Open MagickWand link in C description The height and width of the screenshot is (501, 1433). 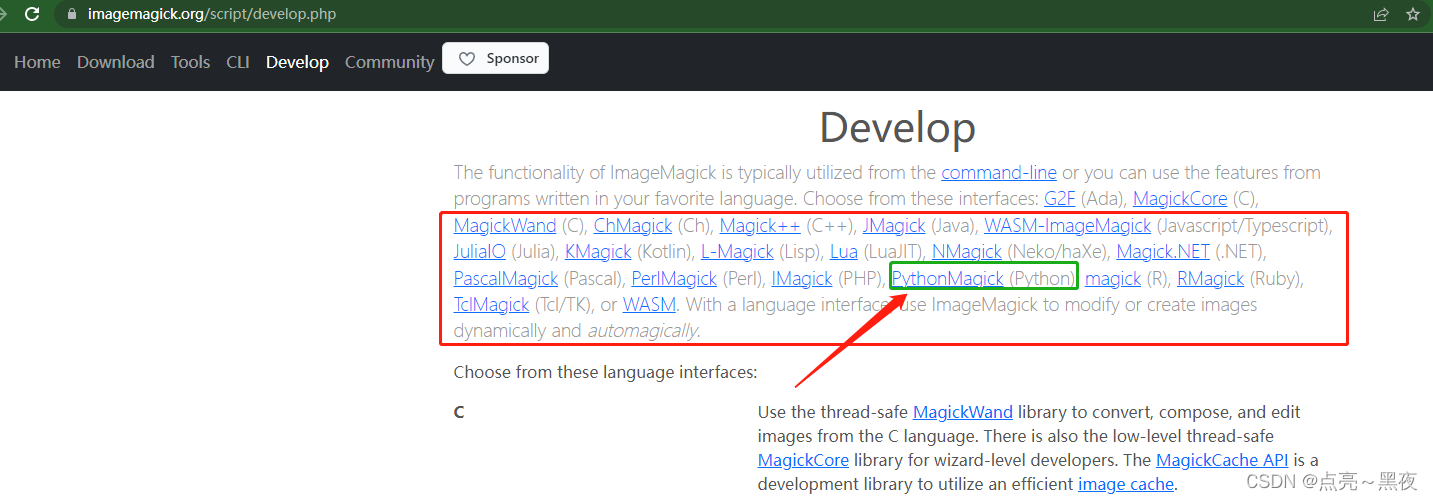pos(963,412)
